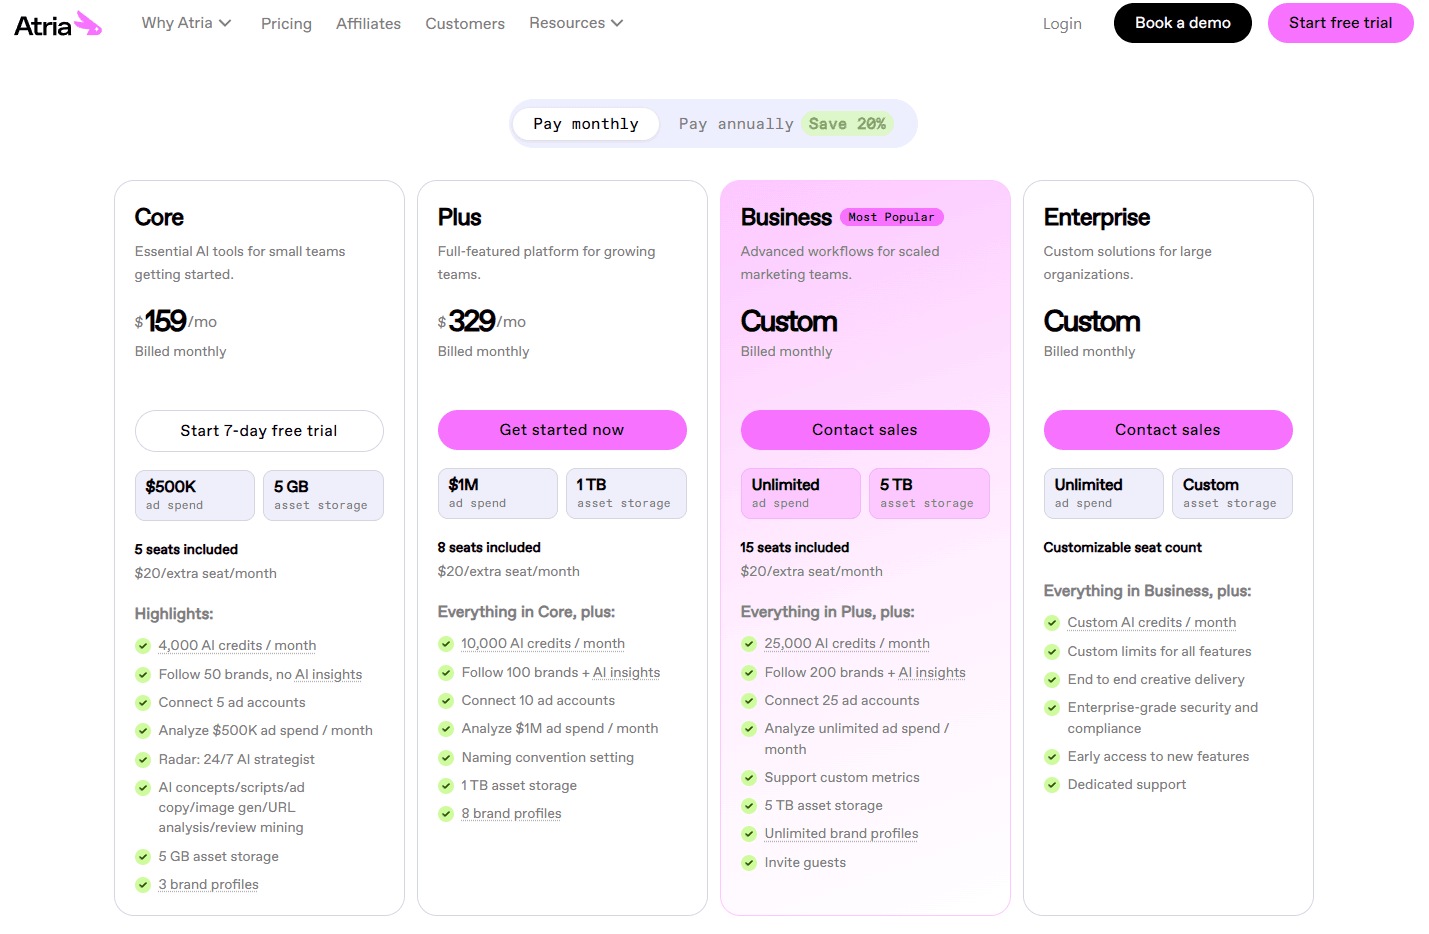This screenshot has width=1429, height=934.
Task: Click checkmark icon next to Support custom metrics
Action: coord(749,778)
